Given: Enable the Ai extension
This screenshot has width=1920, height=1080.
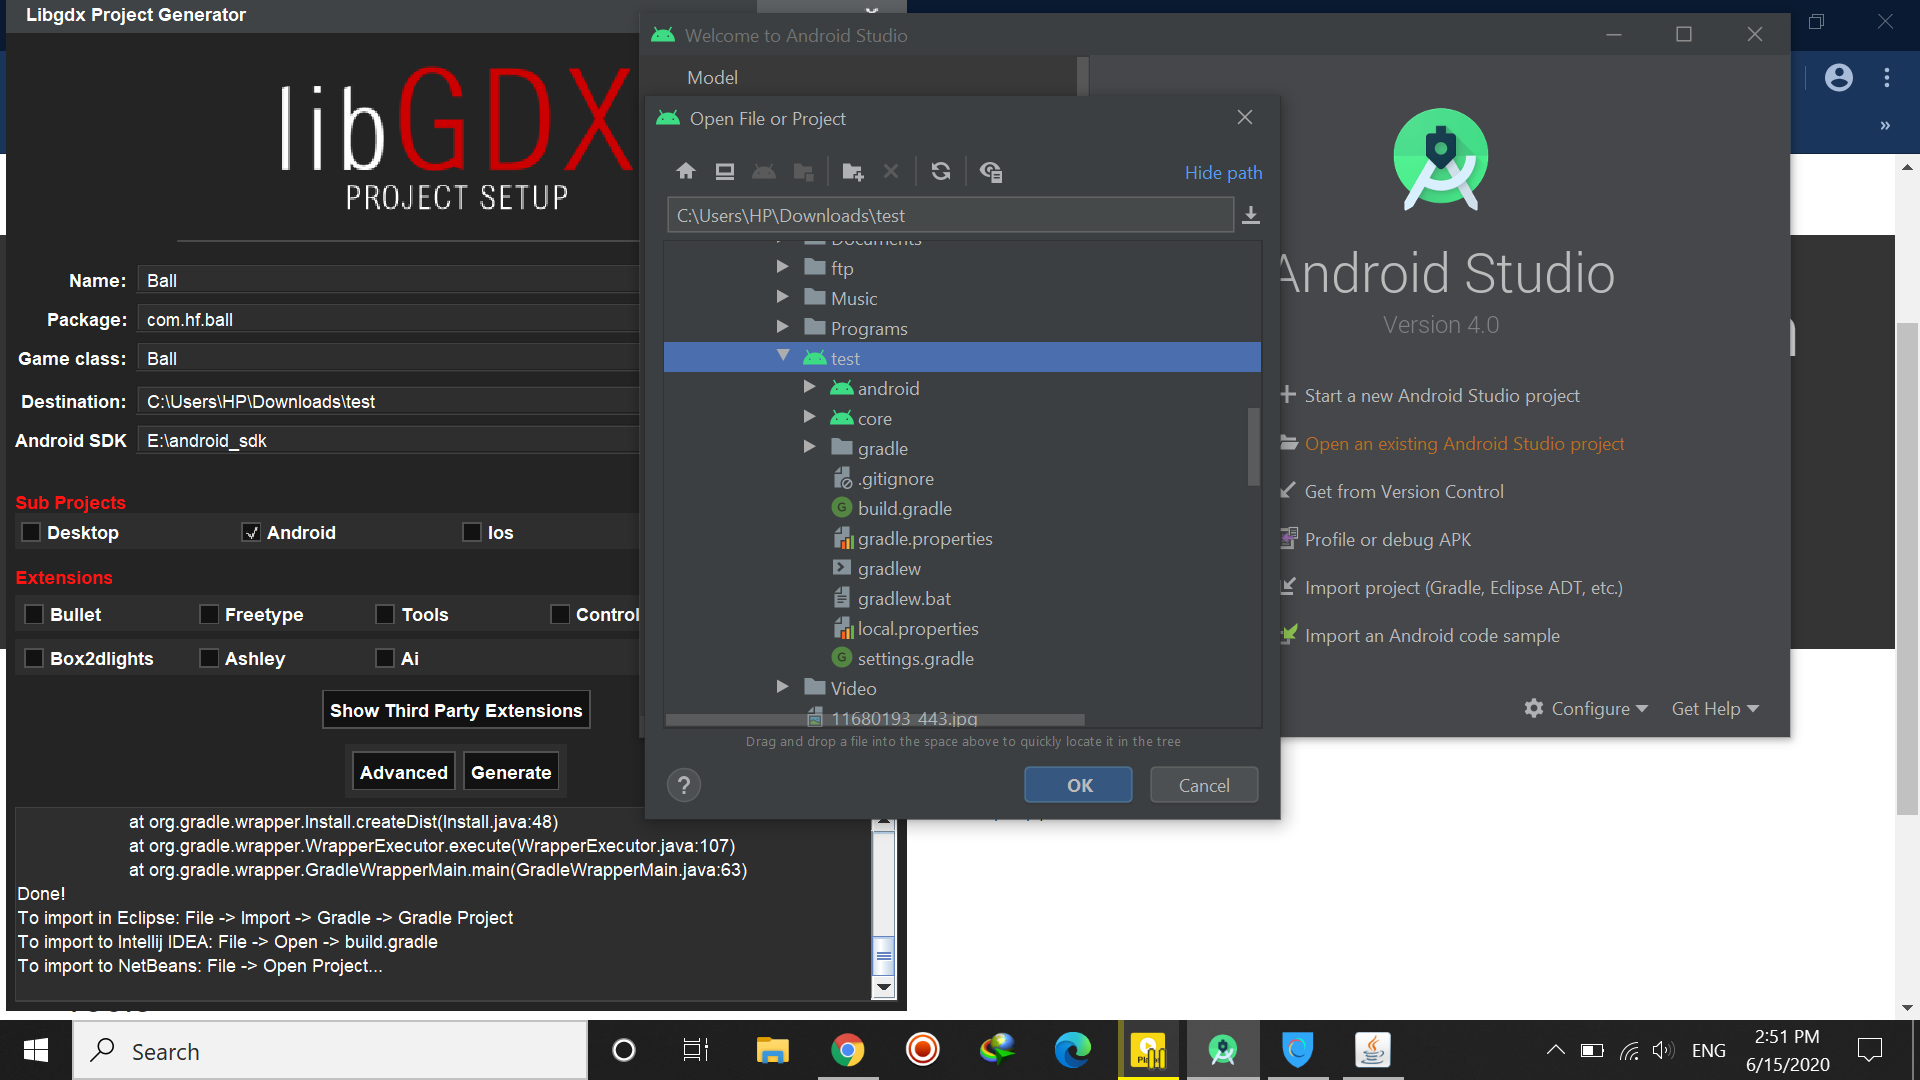Looking at the screenshot, I should pos(385,658).
